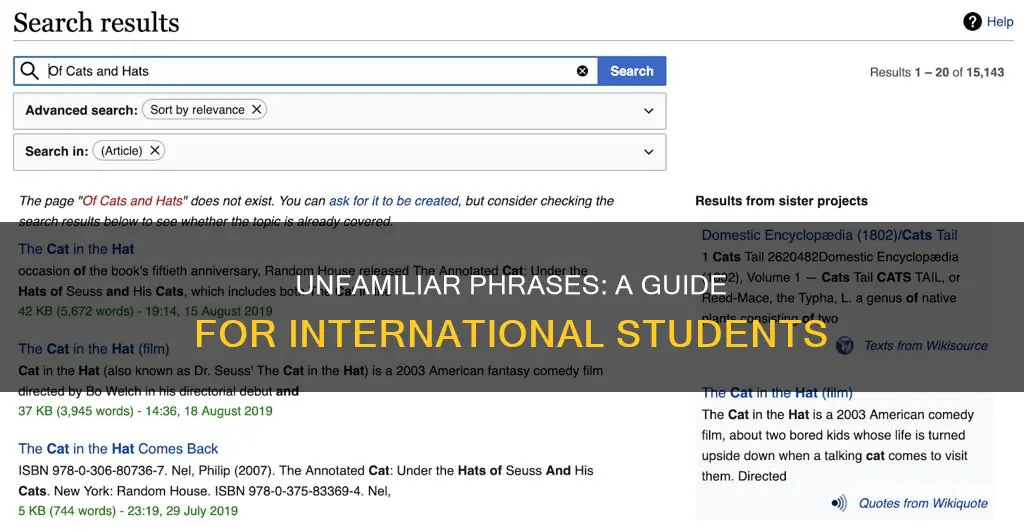
Task: Click 'Results from sister projects' heading
Action: point(781,201)
